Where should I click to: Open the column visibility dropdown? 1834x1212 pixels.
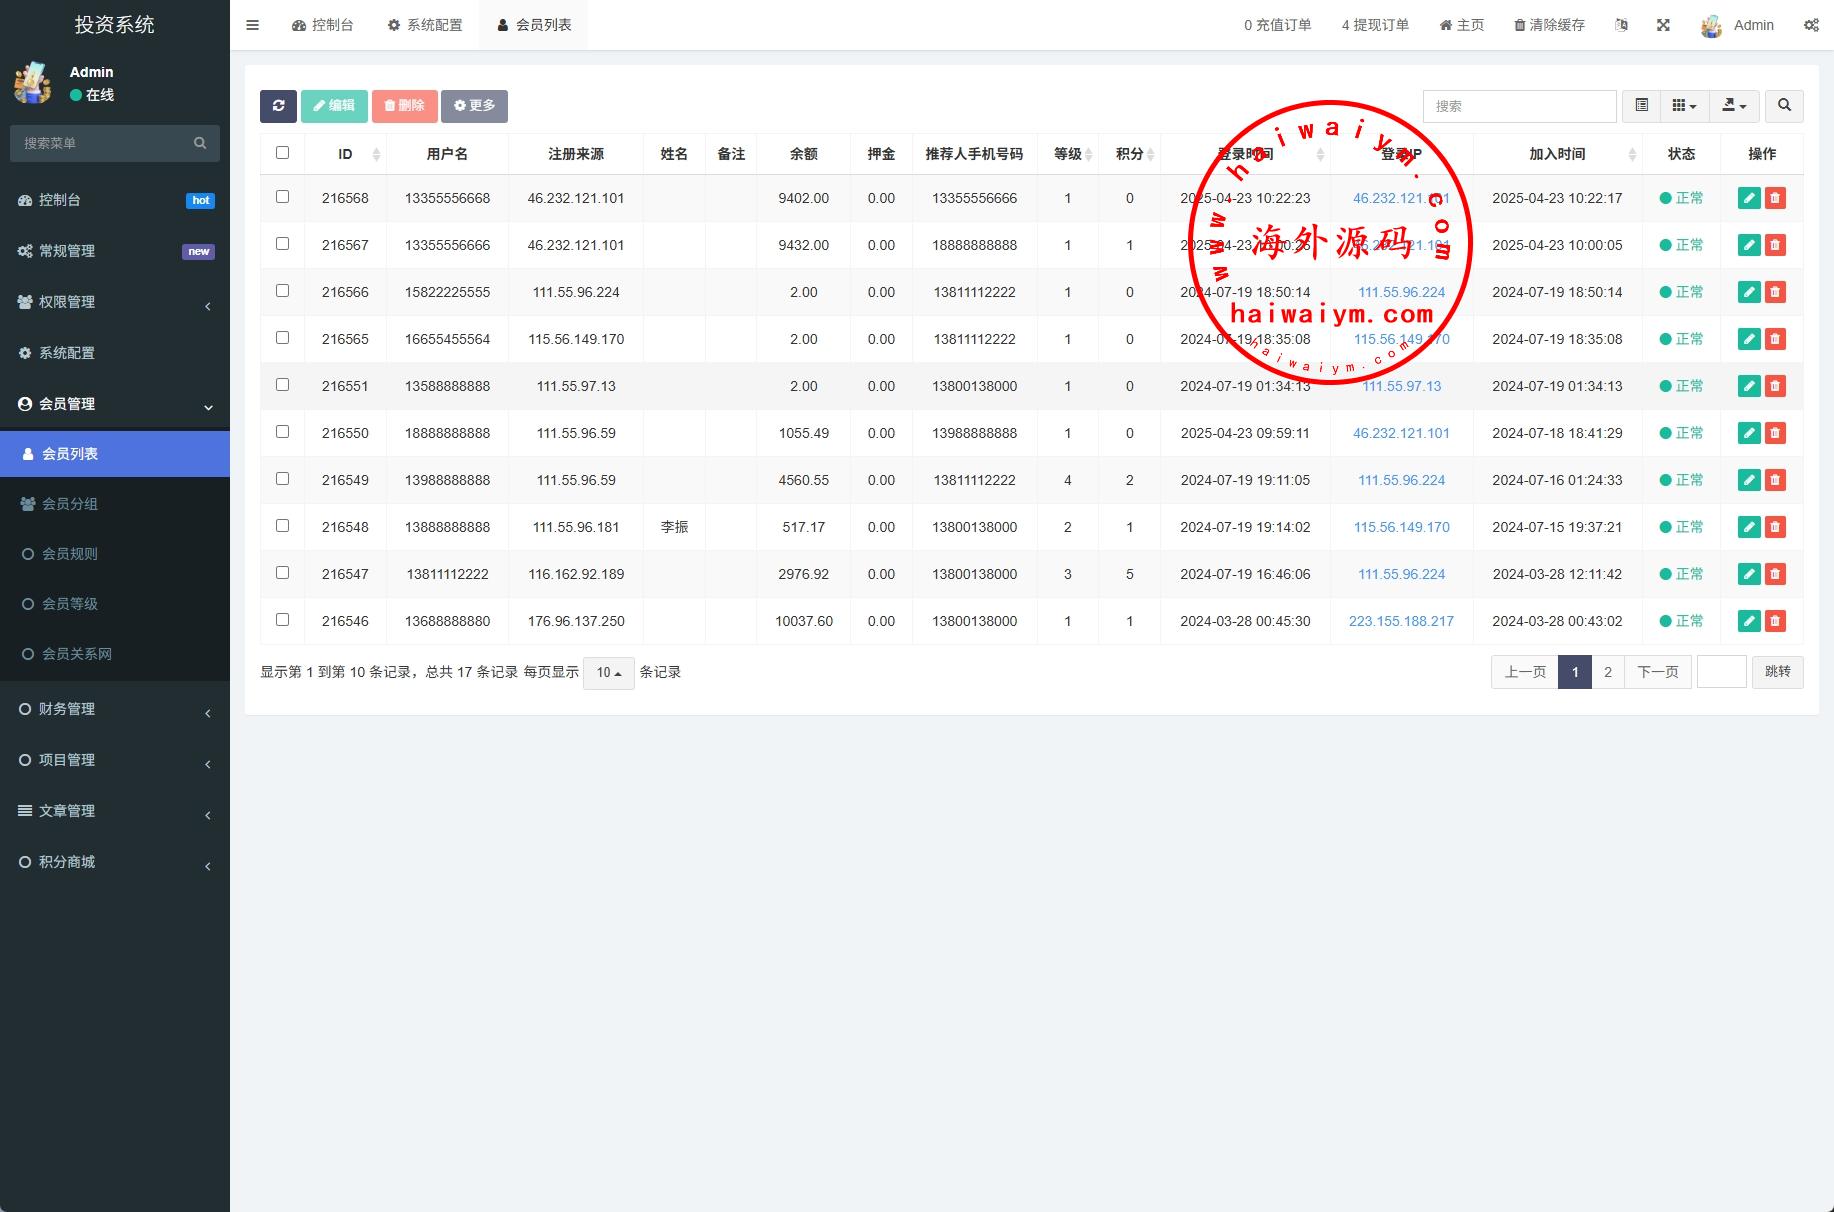1684,106
